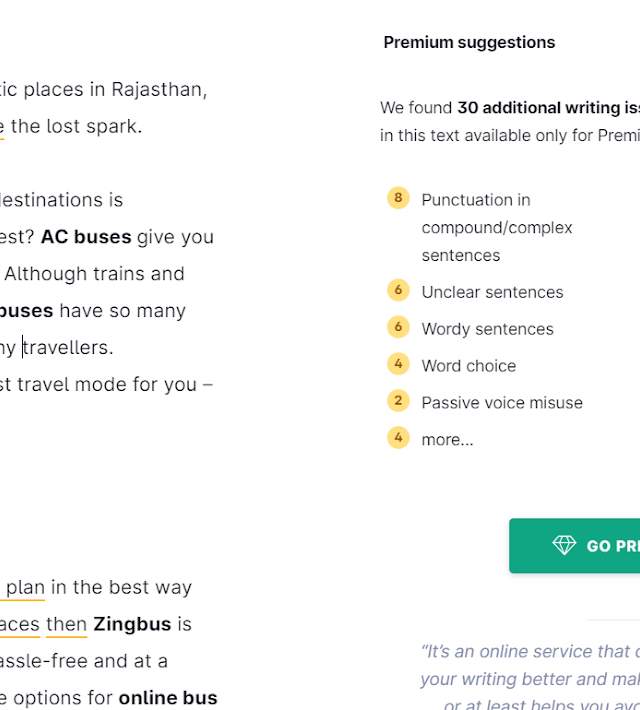Click the badge numbered 8 beside Punctuation

click(x=398, y=198)
